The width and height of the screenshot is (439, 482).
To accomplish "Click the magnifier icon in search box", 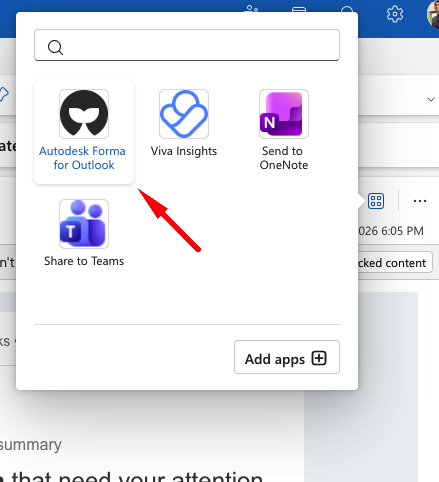I will (x=55, y=47).
